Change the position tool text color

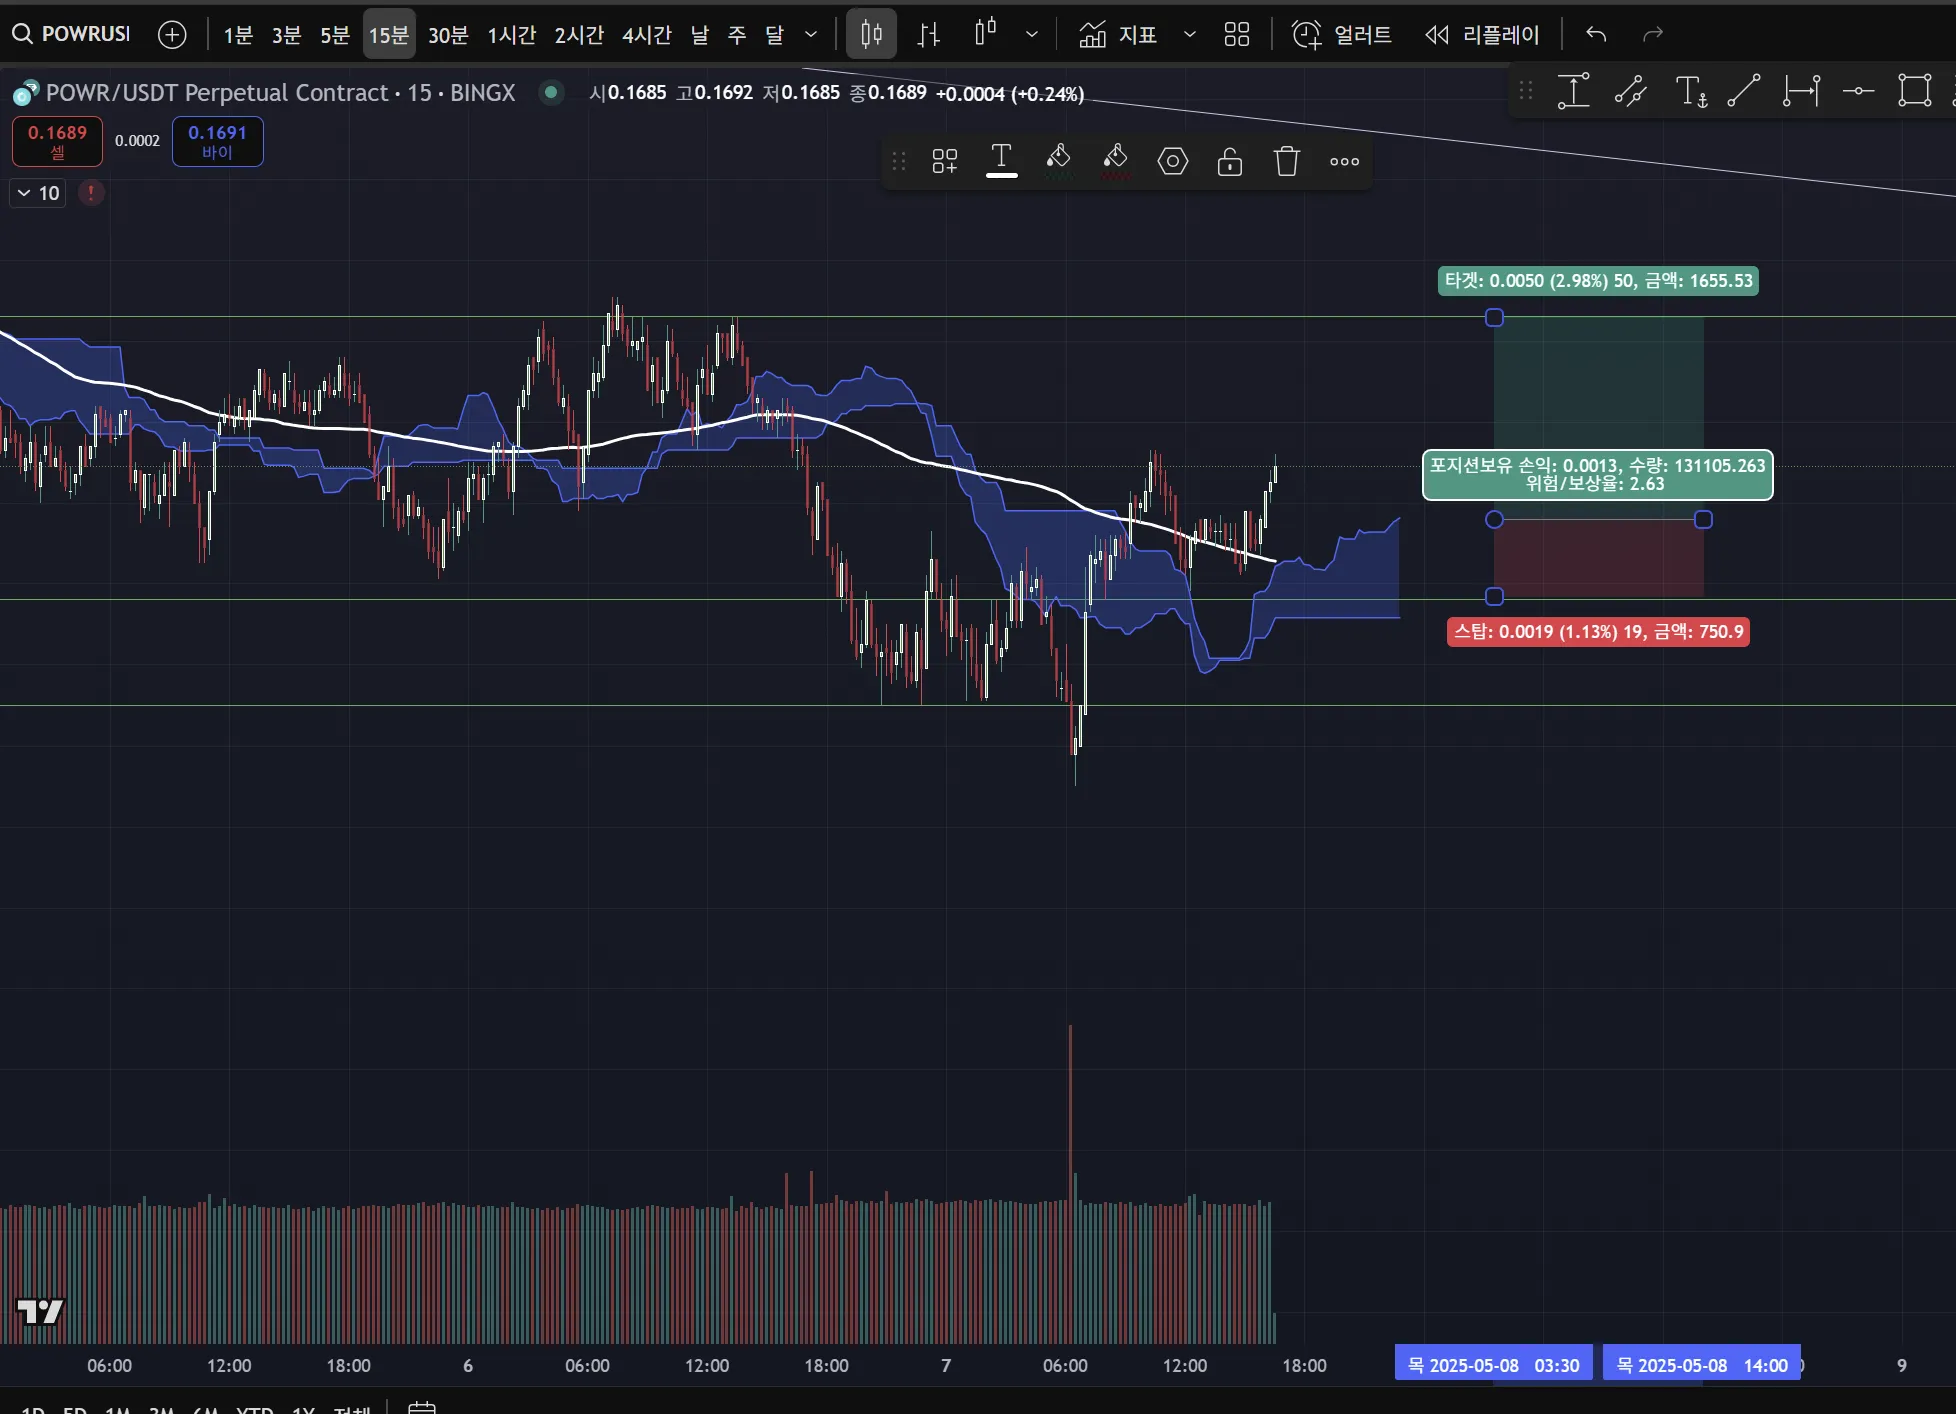pos(1001,161)
